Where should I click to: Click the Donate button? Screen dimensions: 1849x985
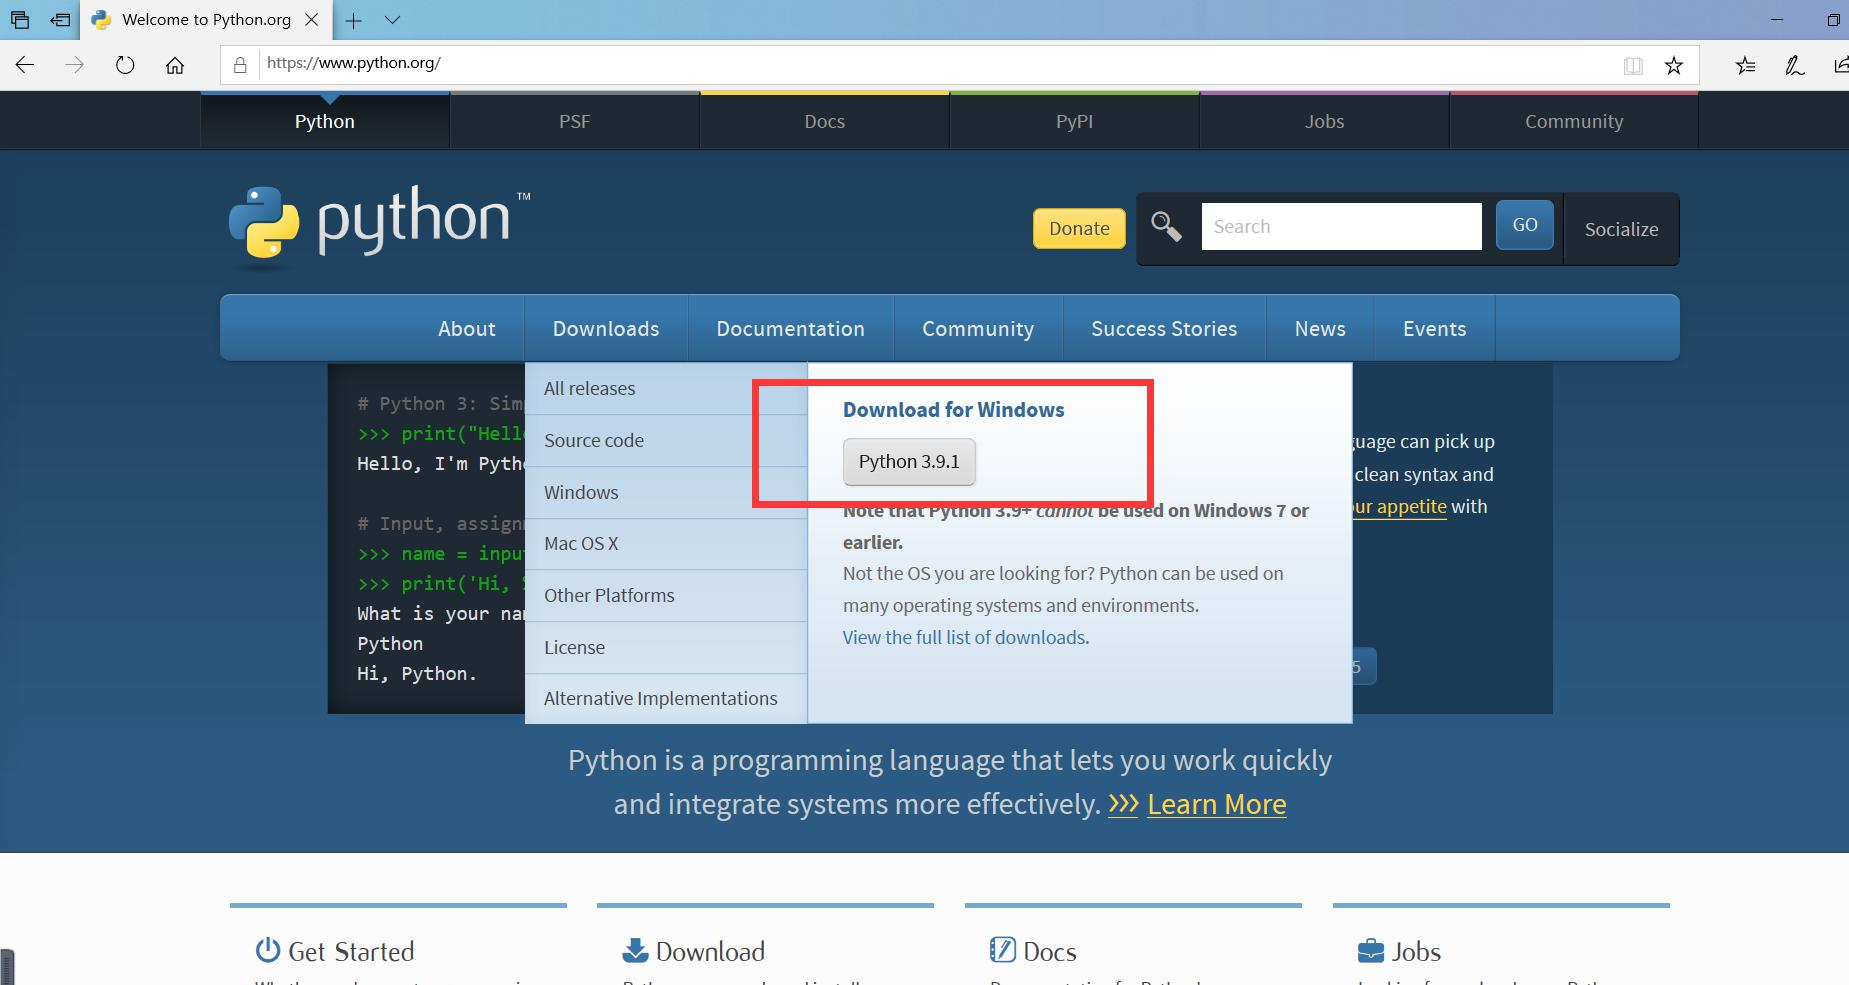click(x=1078, y=228)
